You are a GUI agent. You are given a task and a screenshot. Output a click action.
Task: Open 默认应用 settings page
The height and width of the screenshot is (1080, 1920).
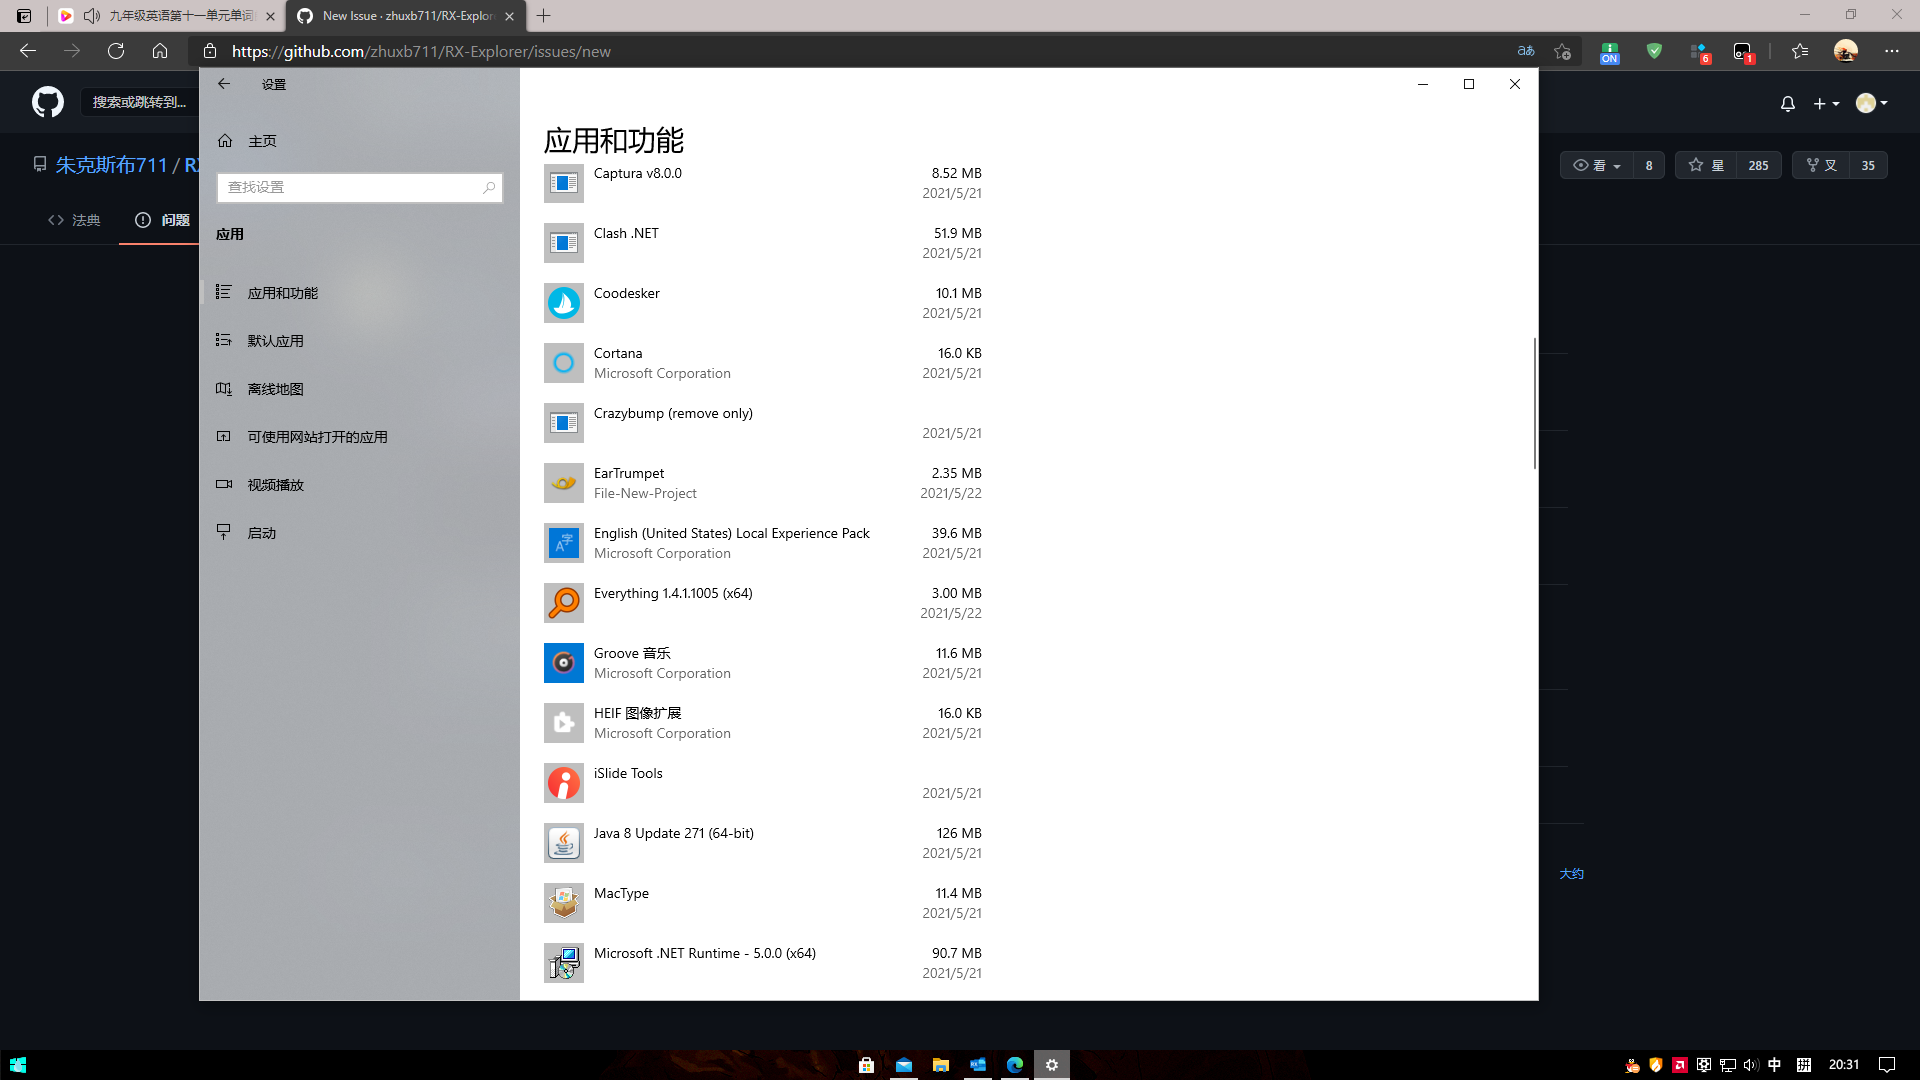(360, 341)
